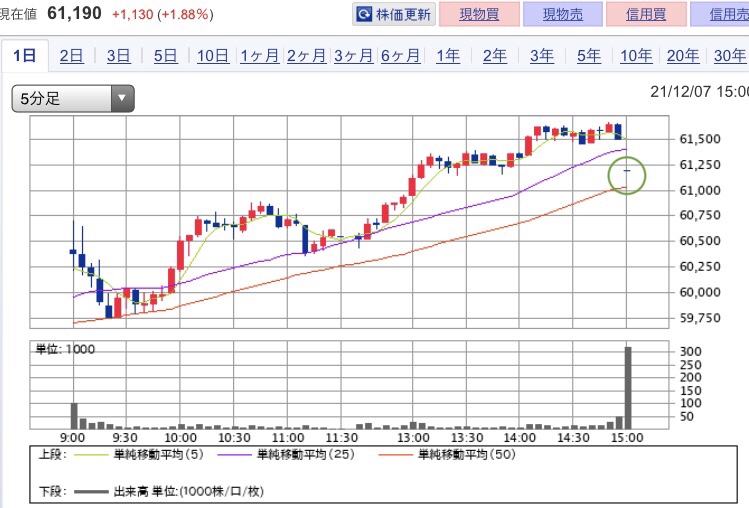Switch to the 2ヶ月 period tab

point(306,56)
